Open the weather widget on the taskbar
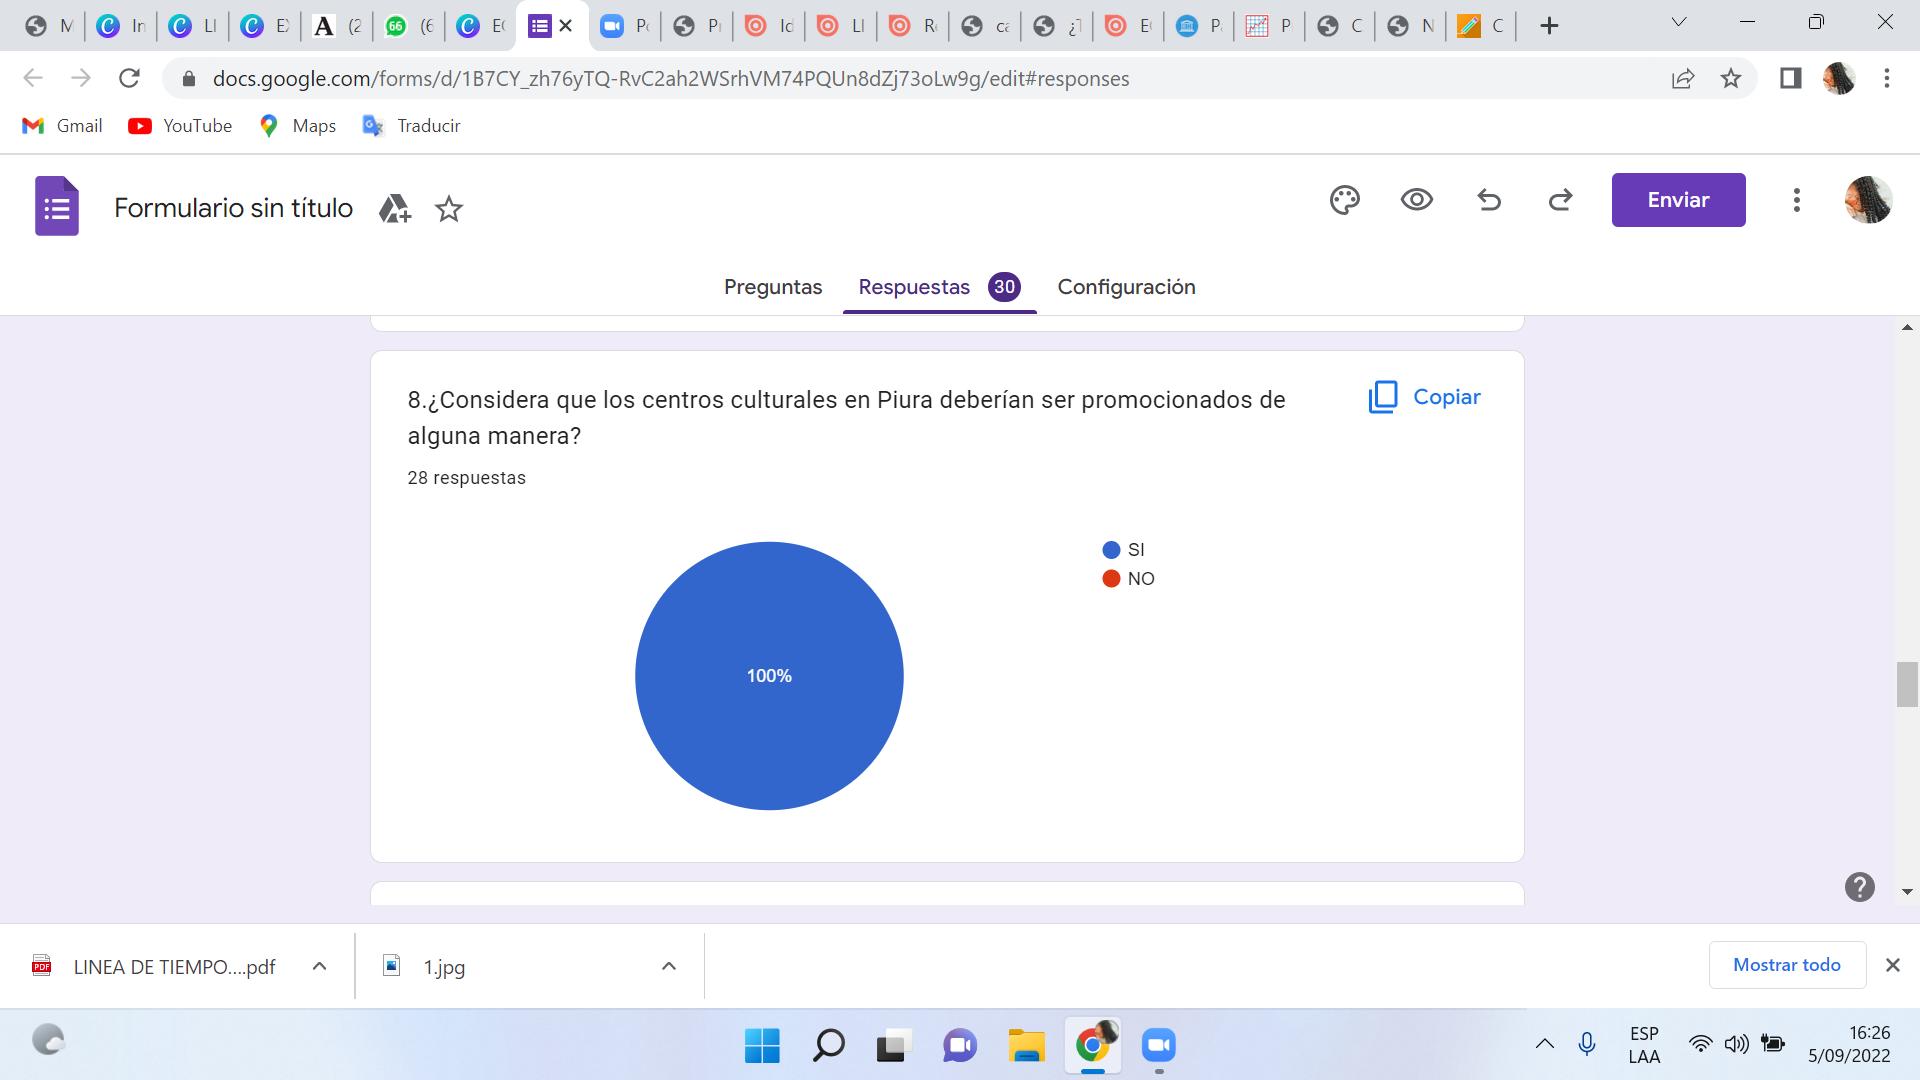Image resolution: width=1920 pixels, height=1080 pixels. [x=48, y=1041]
